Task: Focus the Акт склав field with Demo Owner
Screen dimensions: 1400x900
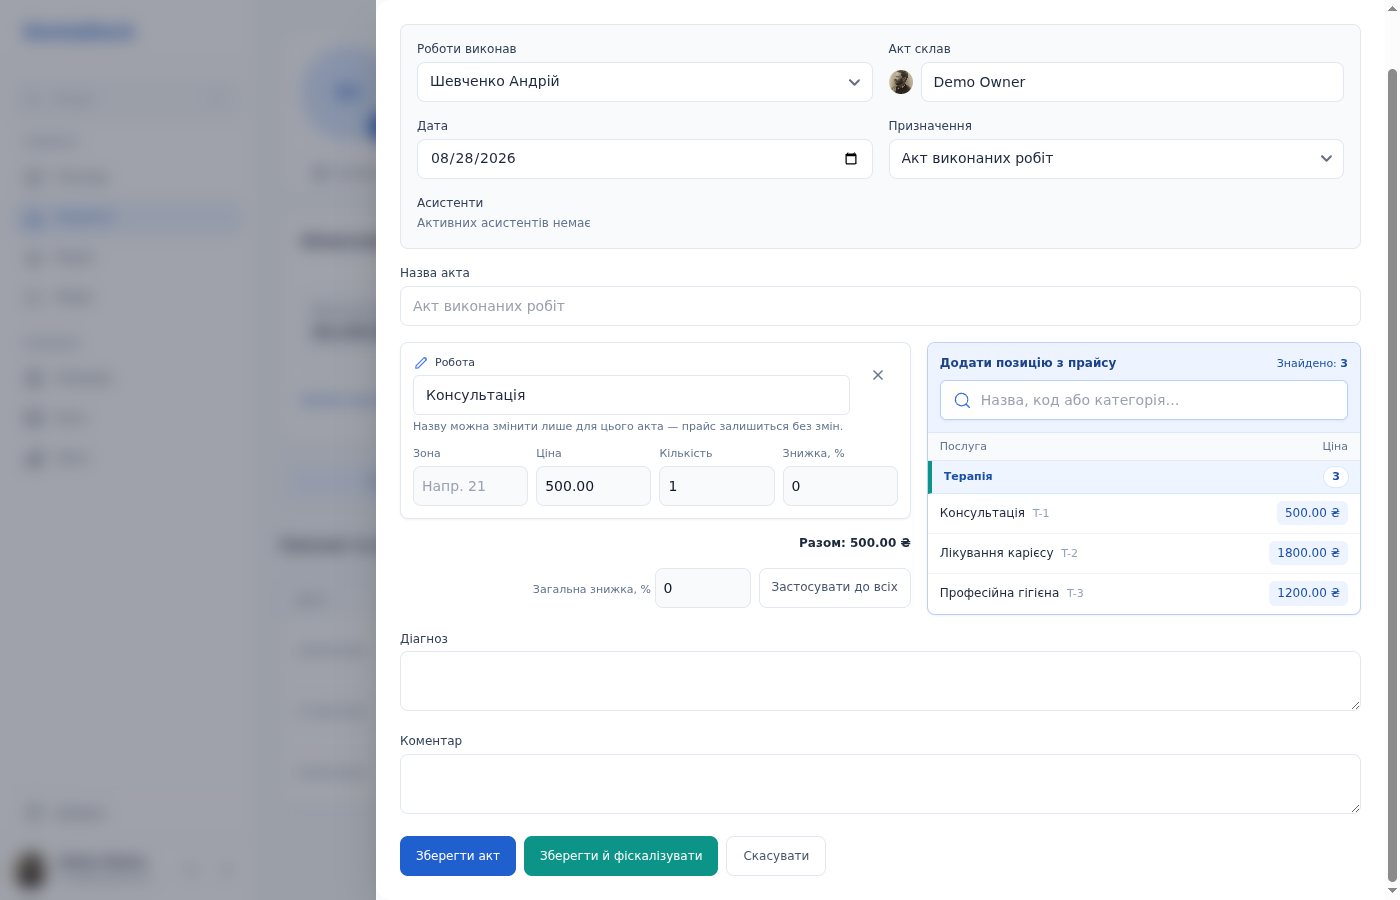Action: pos(1132,82)
